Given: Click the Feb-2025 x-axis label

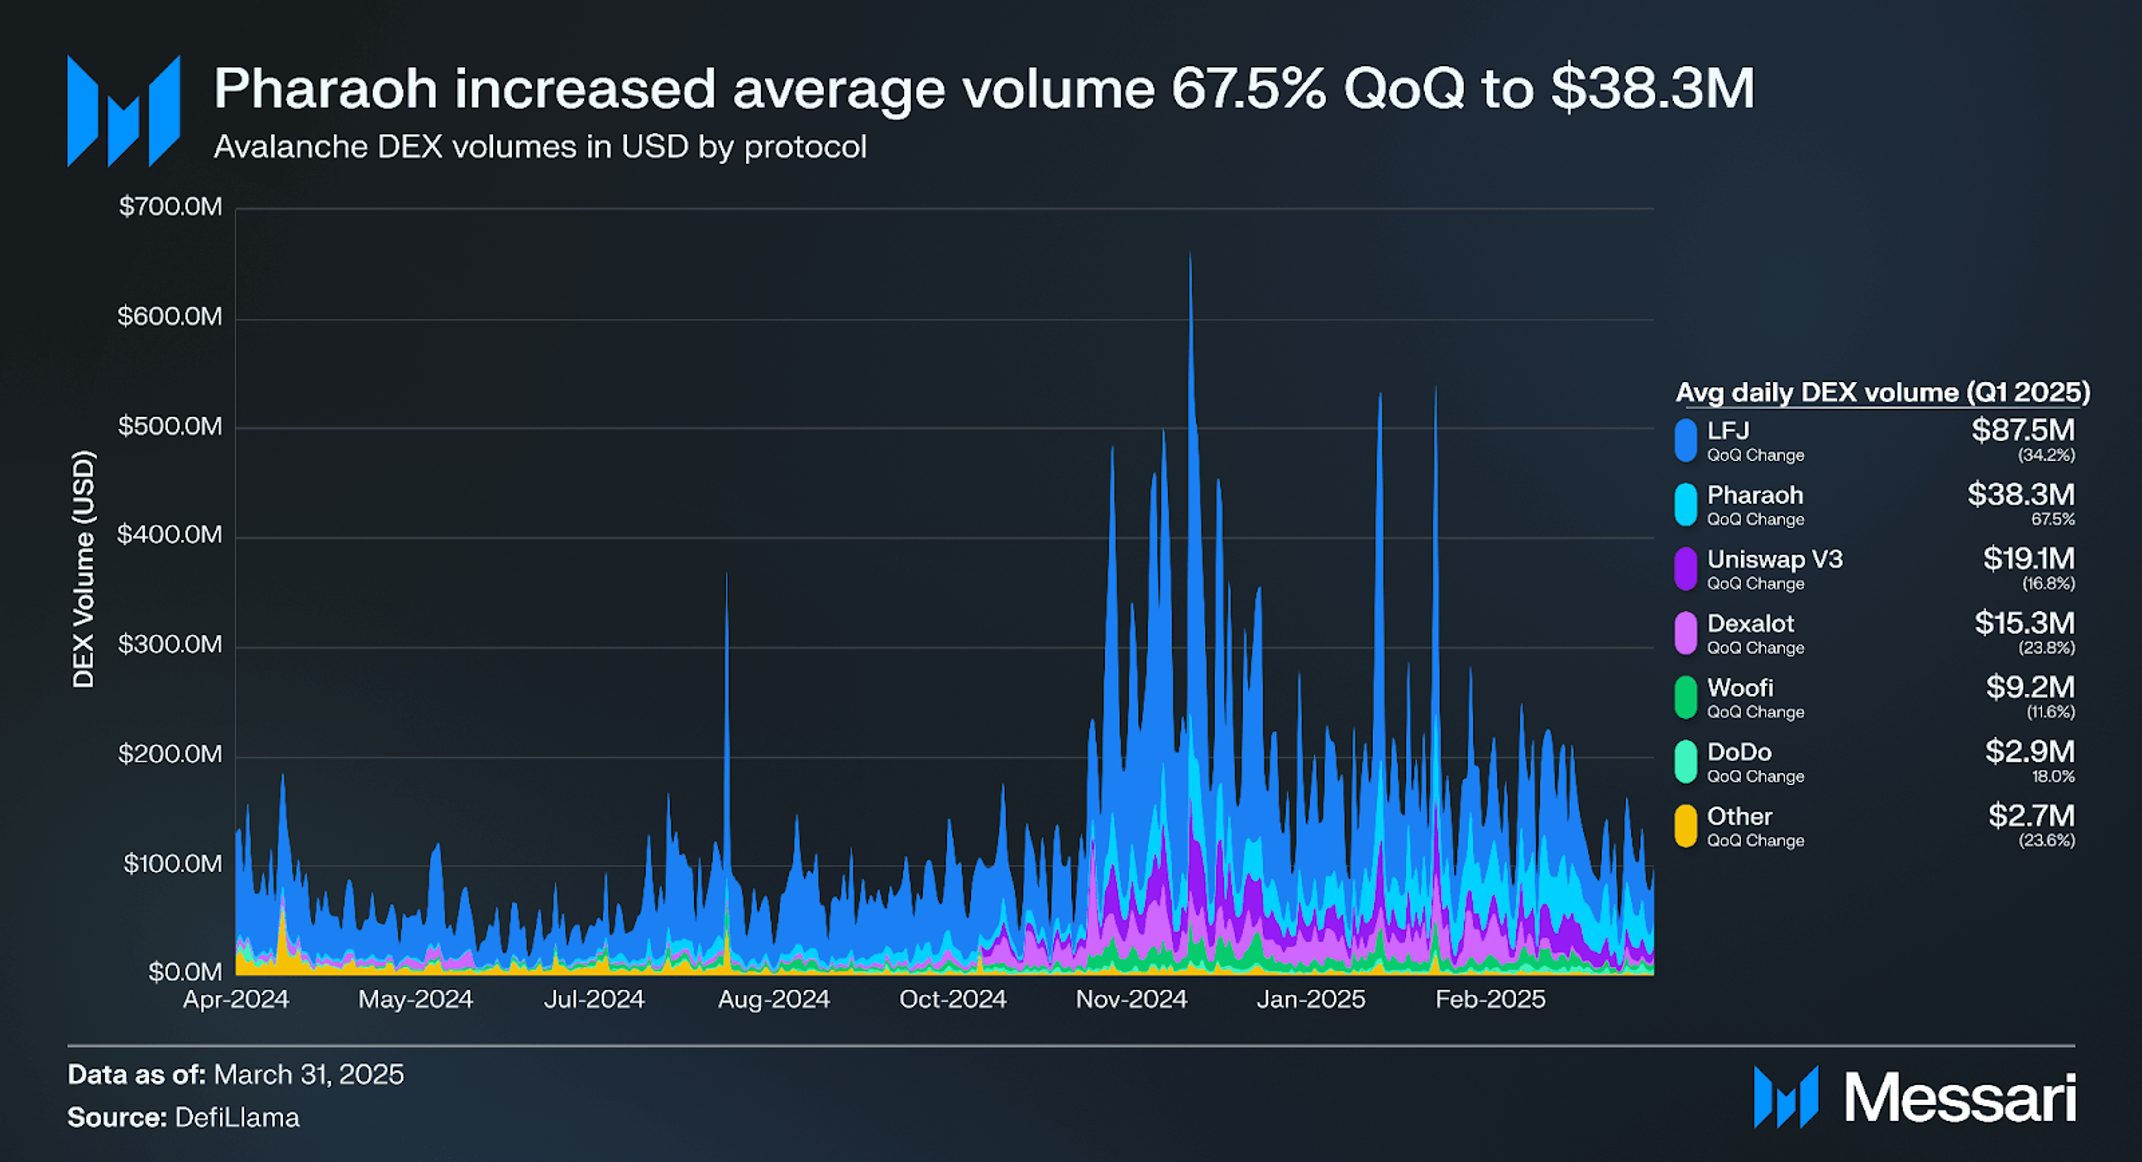Looking at the screenshot, I should coord(1490,999).
